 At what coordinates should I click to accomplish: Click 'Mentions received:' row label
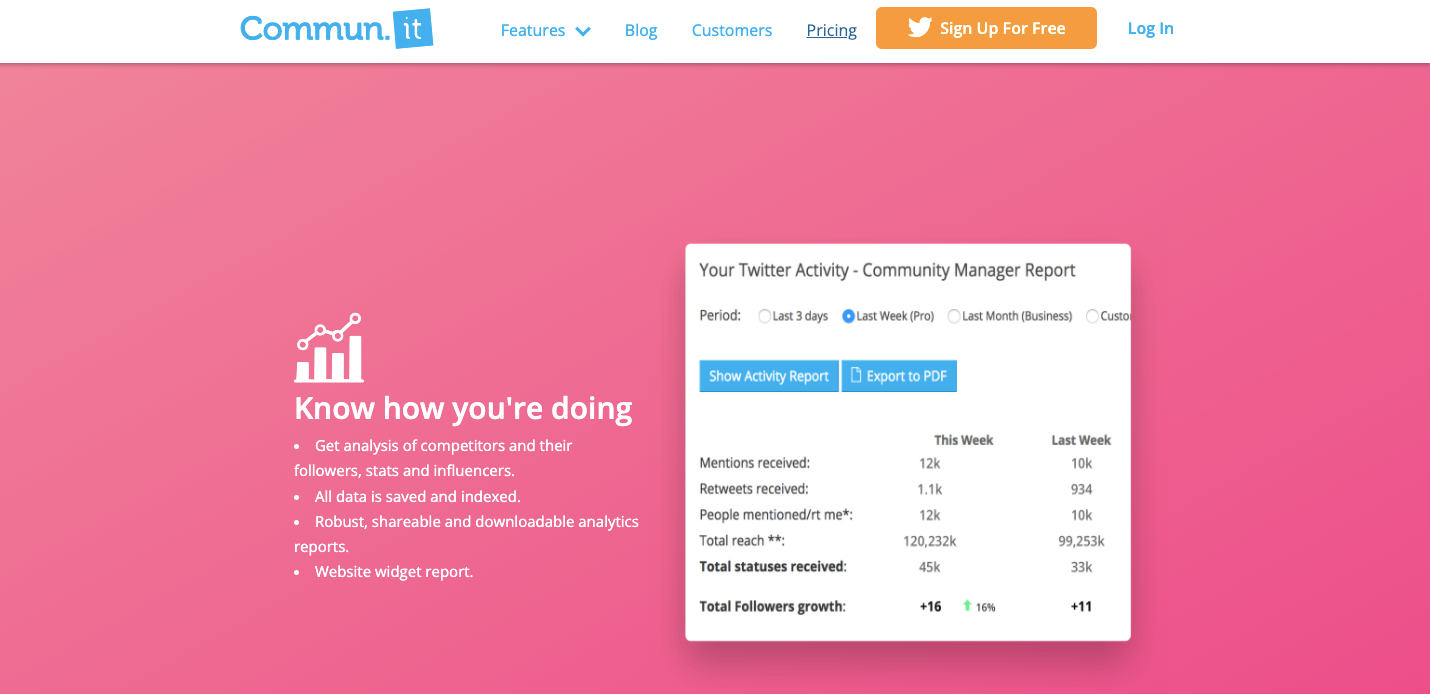click(755, 463)
